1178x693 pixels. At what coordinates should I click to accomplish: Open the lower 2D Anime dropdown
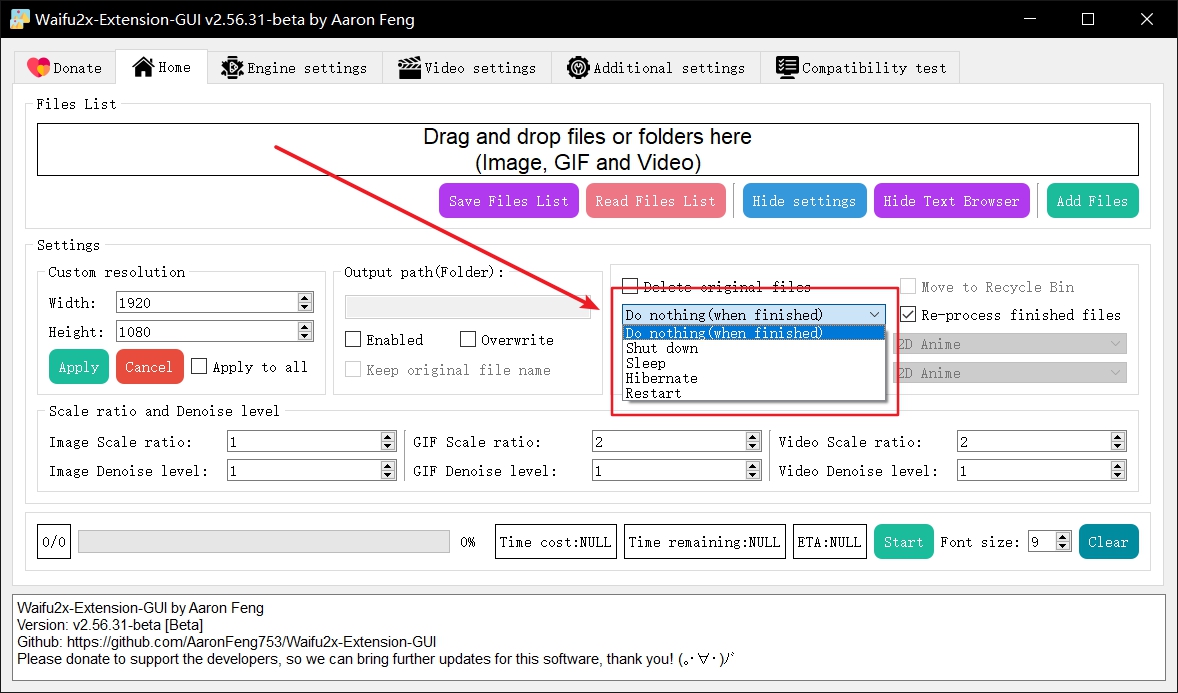(x=1010, y=373)
